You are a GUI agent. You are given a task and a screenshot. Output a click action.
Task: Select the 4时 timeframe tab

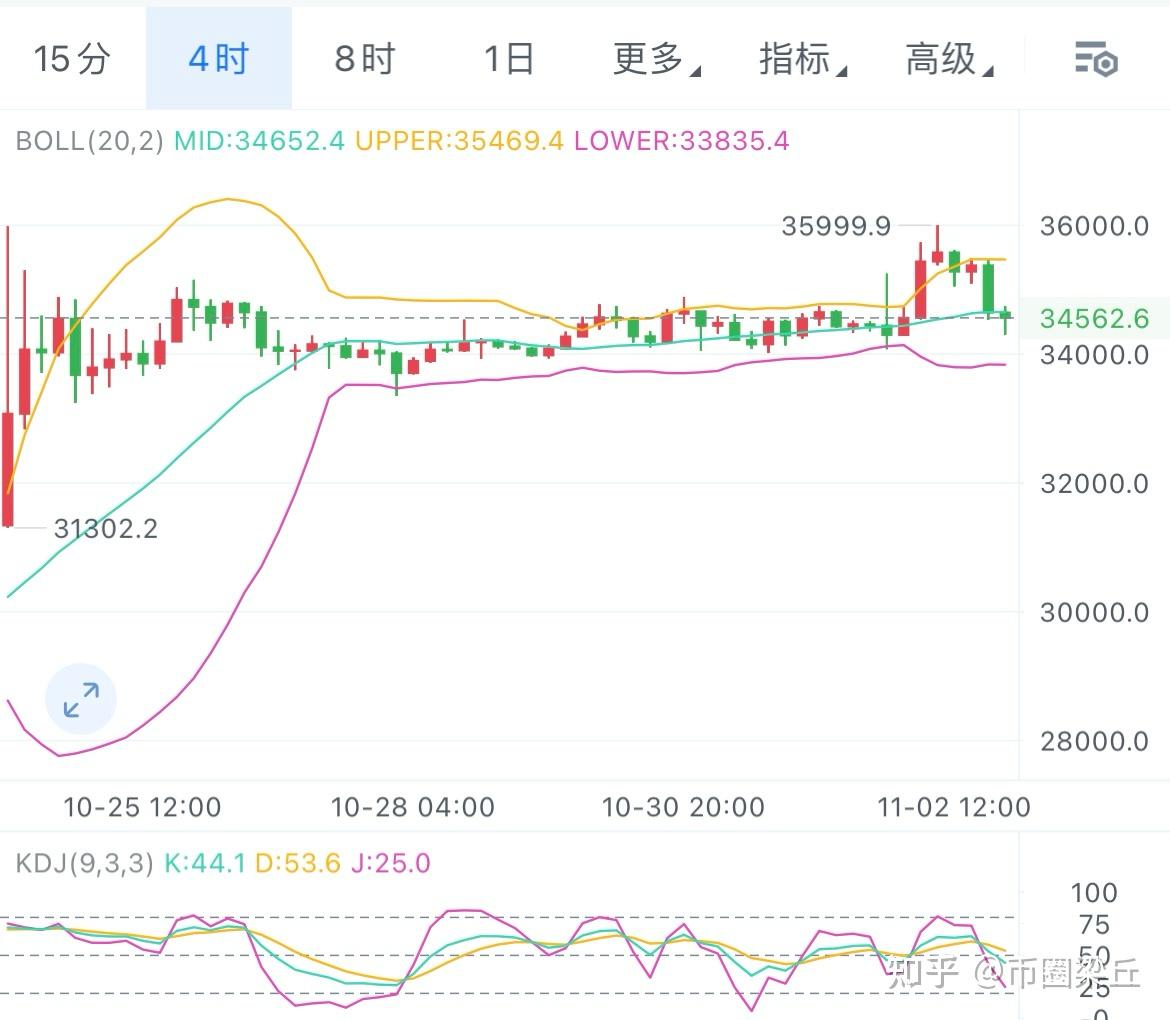point(219,58)
